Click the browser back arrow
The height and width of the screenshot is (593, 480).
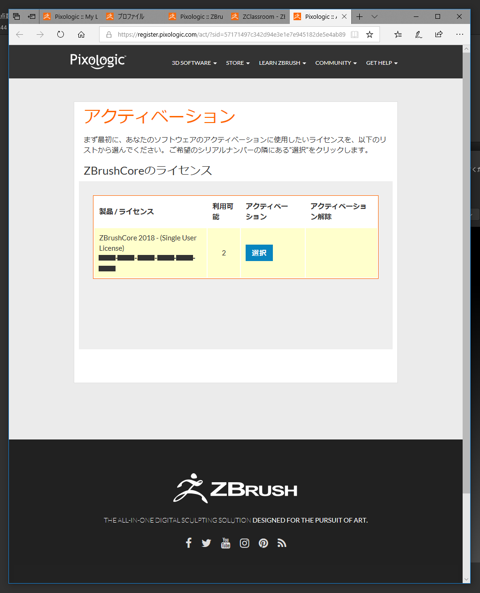(x=20, y=34)
